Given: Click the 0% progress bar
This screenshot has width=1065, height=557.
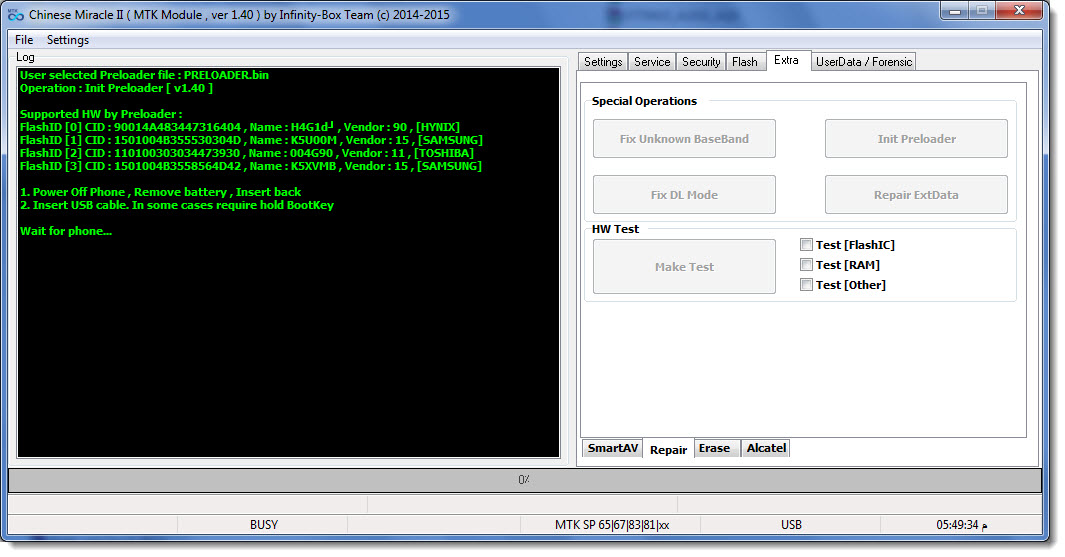Looking at the screenshot, I should (x=524, y=480).
